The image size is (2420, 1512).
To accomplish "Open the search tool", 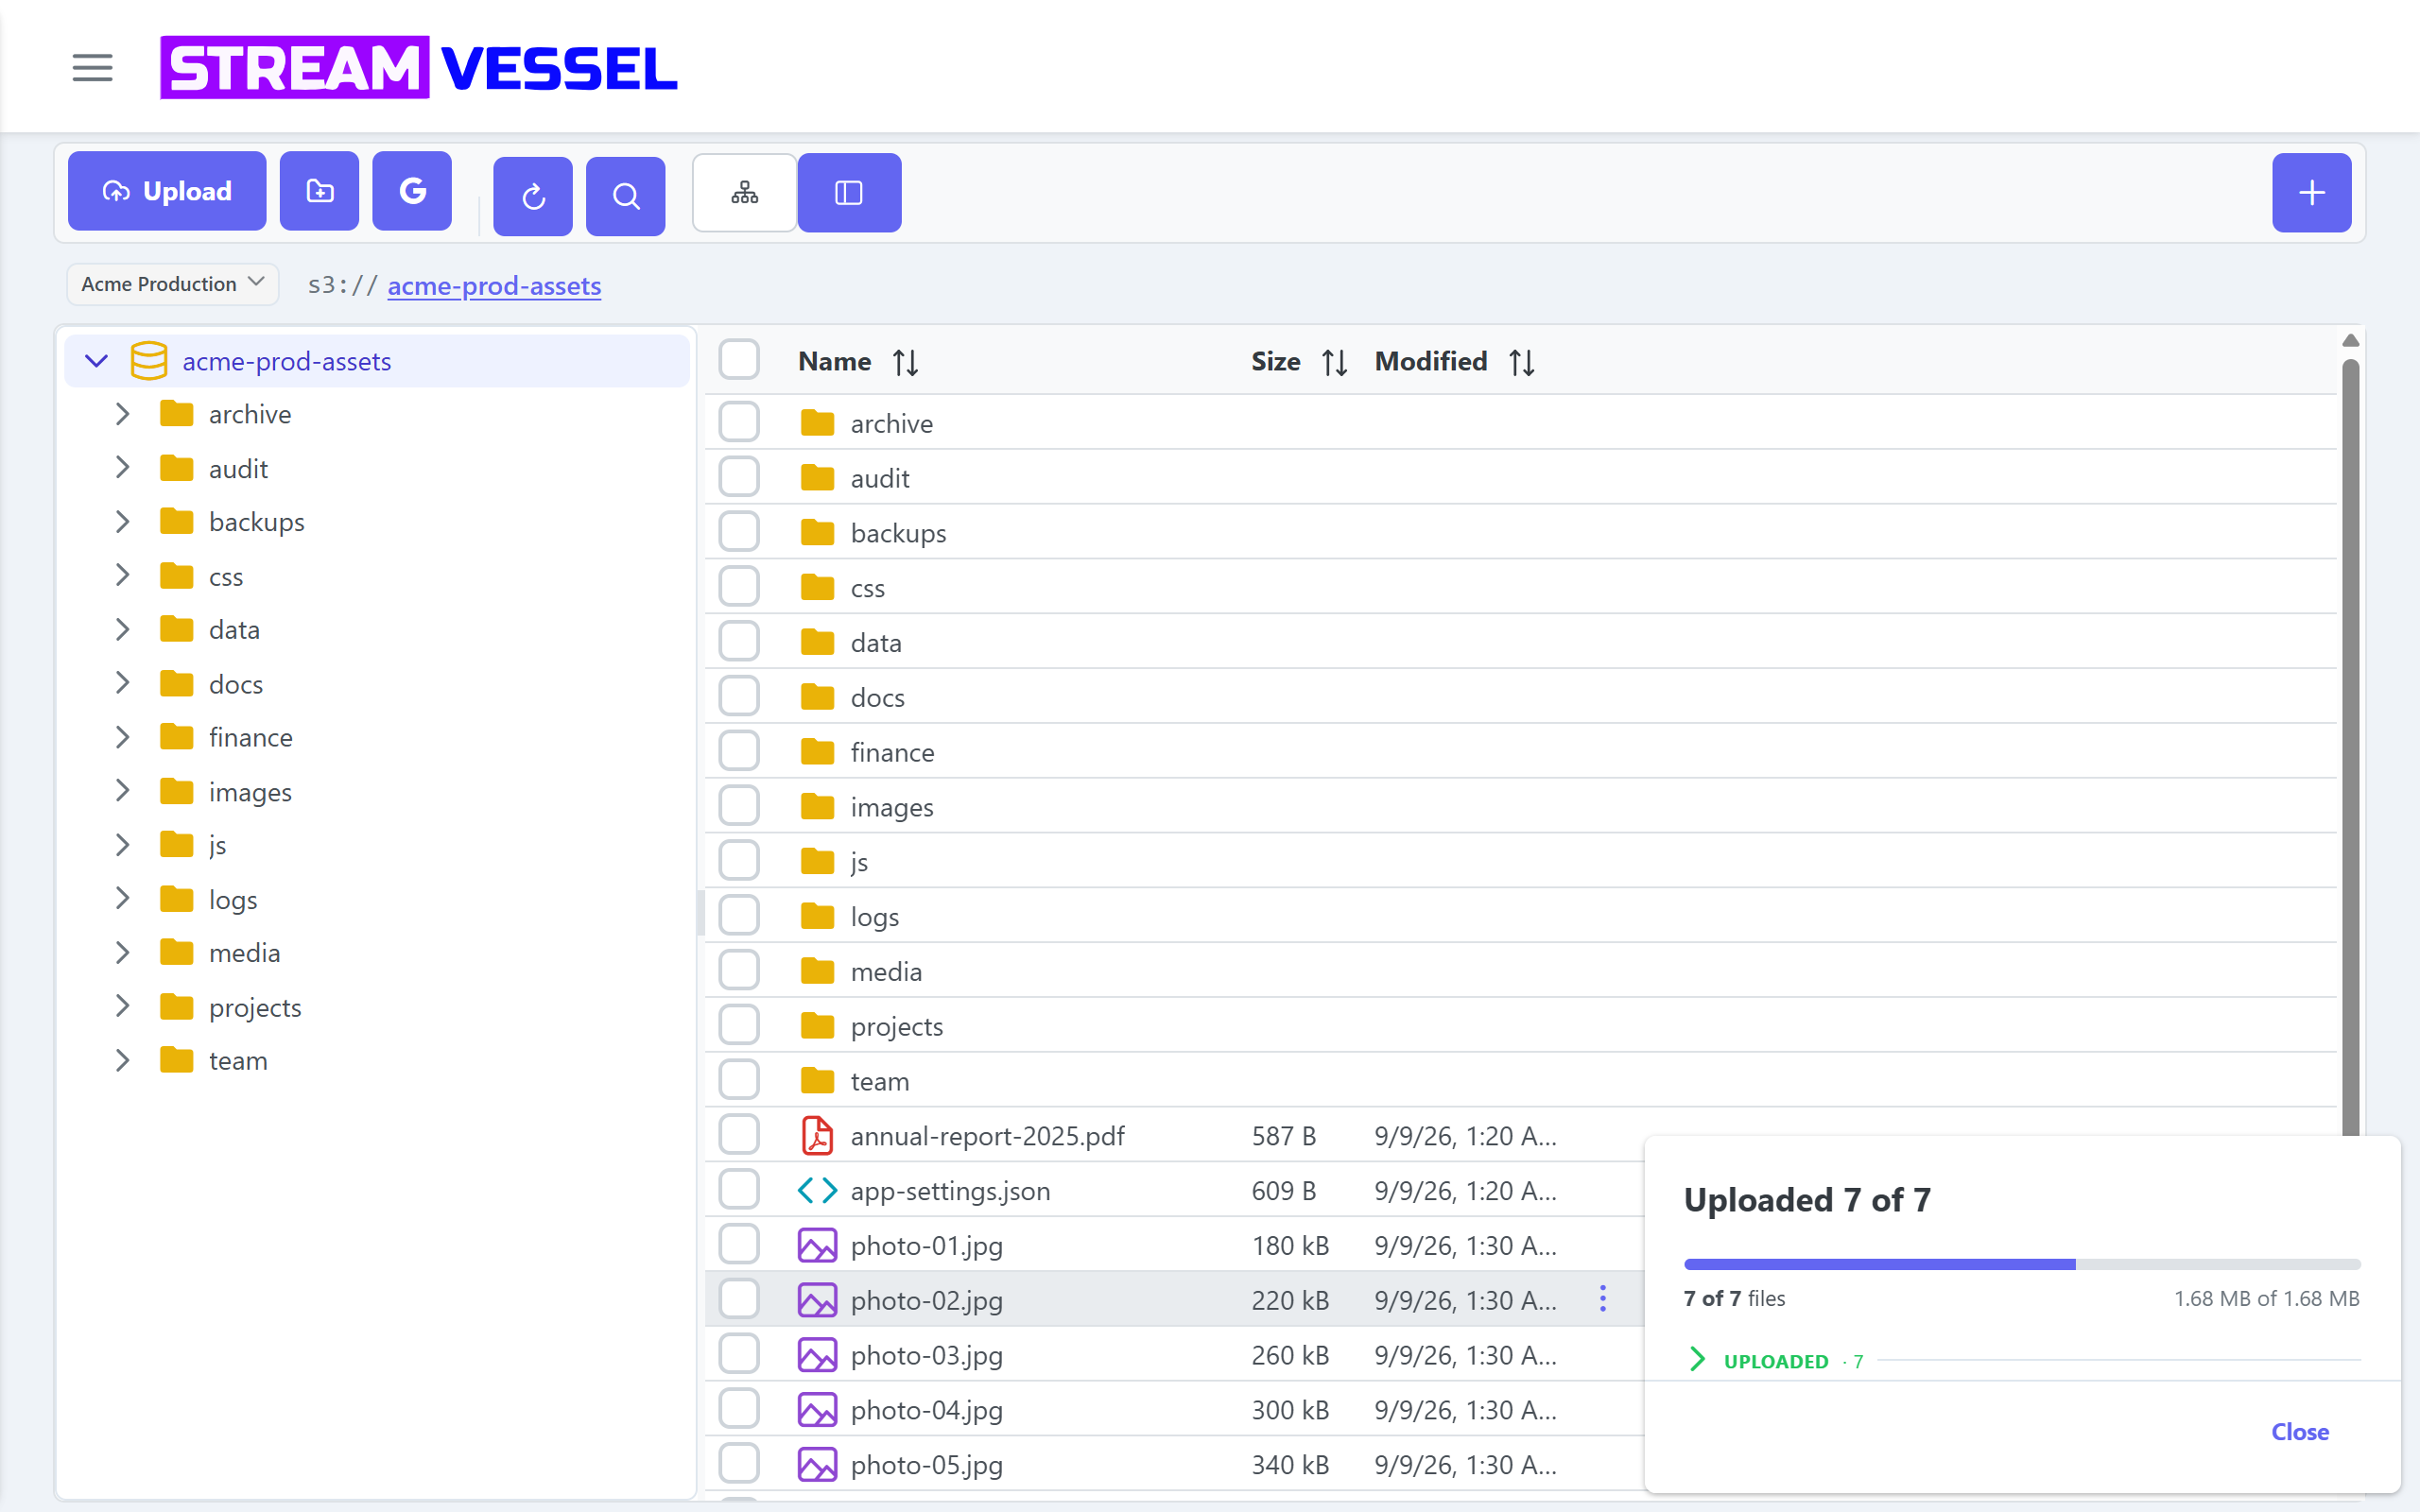I will pos(626,196).
